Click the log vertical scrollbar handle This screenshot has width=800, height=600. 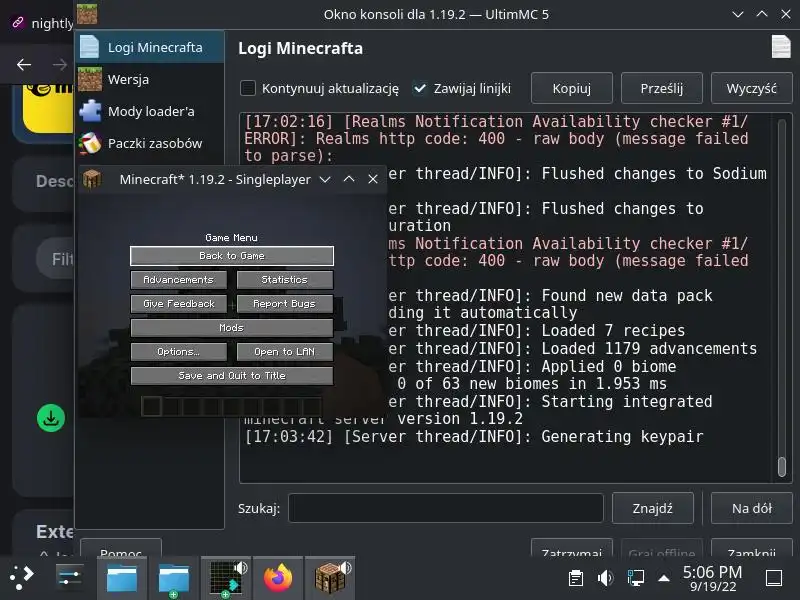[x=782, y=466]
